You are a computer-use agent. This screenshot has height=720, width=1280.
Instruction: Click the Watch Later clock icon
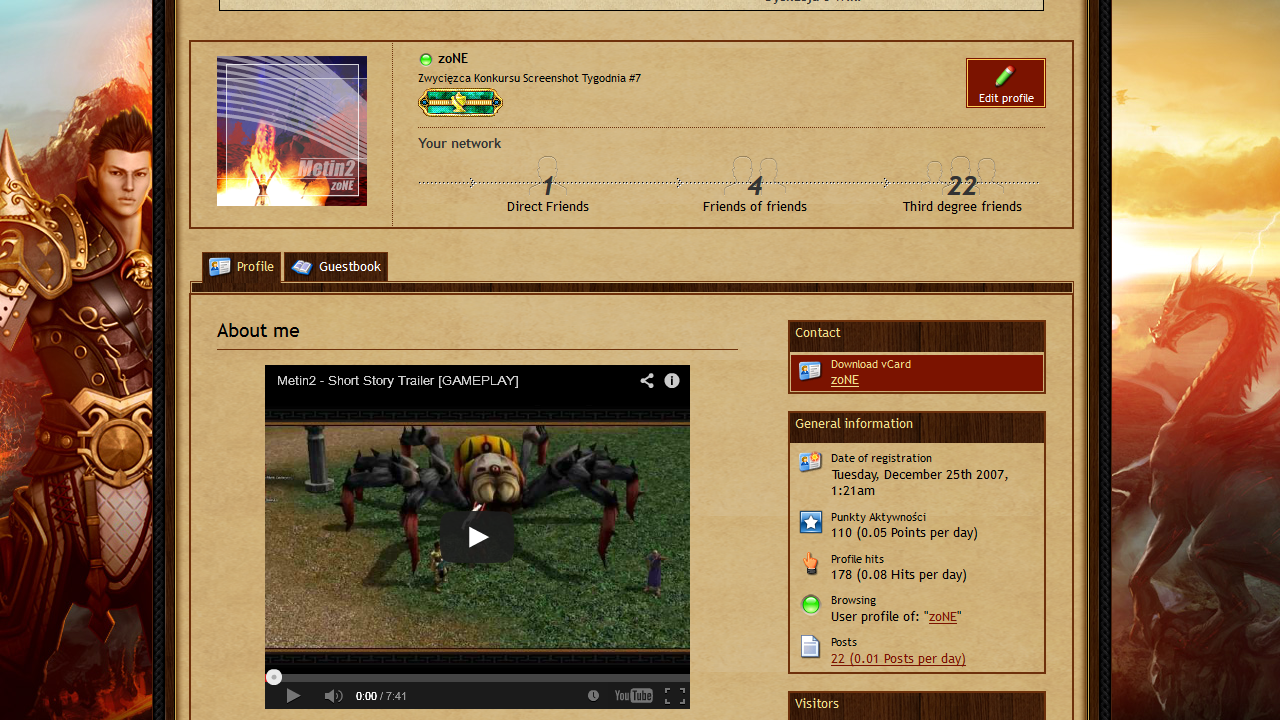(x=593, y=696)
